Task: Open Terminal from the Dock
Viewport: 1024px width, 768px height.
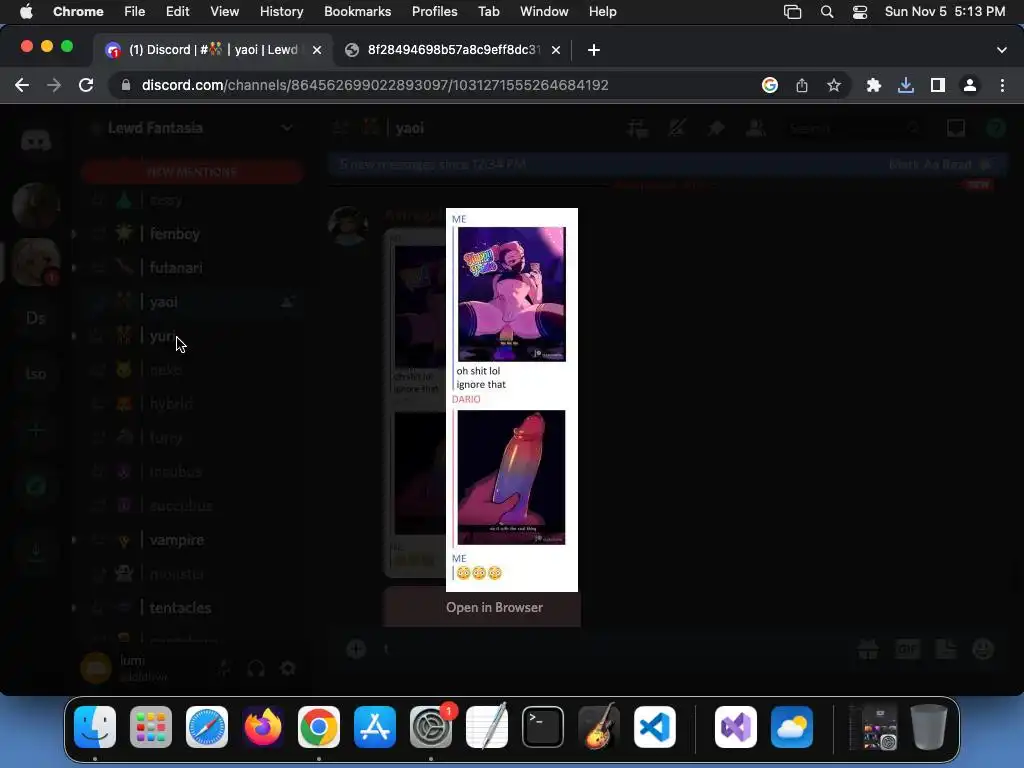Action: point(543,727)
